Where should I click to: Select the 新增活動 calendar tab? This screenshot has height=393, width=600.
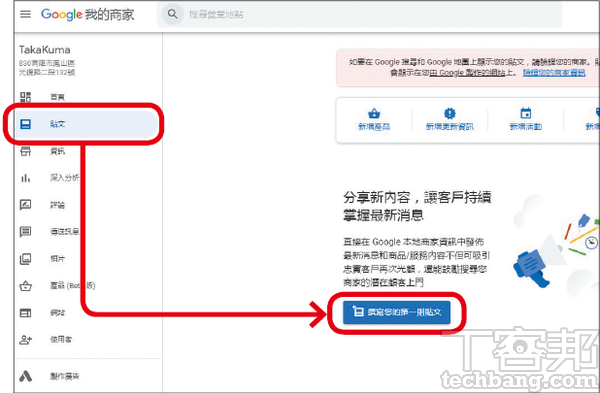526,119
